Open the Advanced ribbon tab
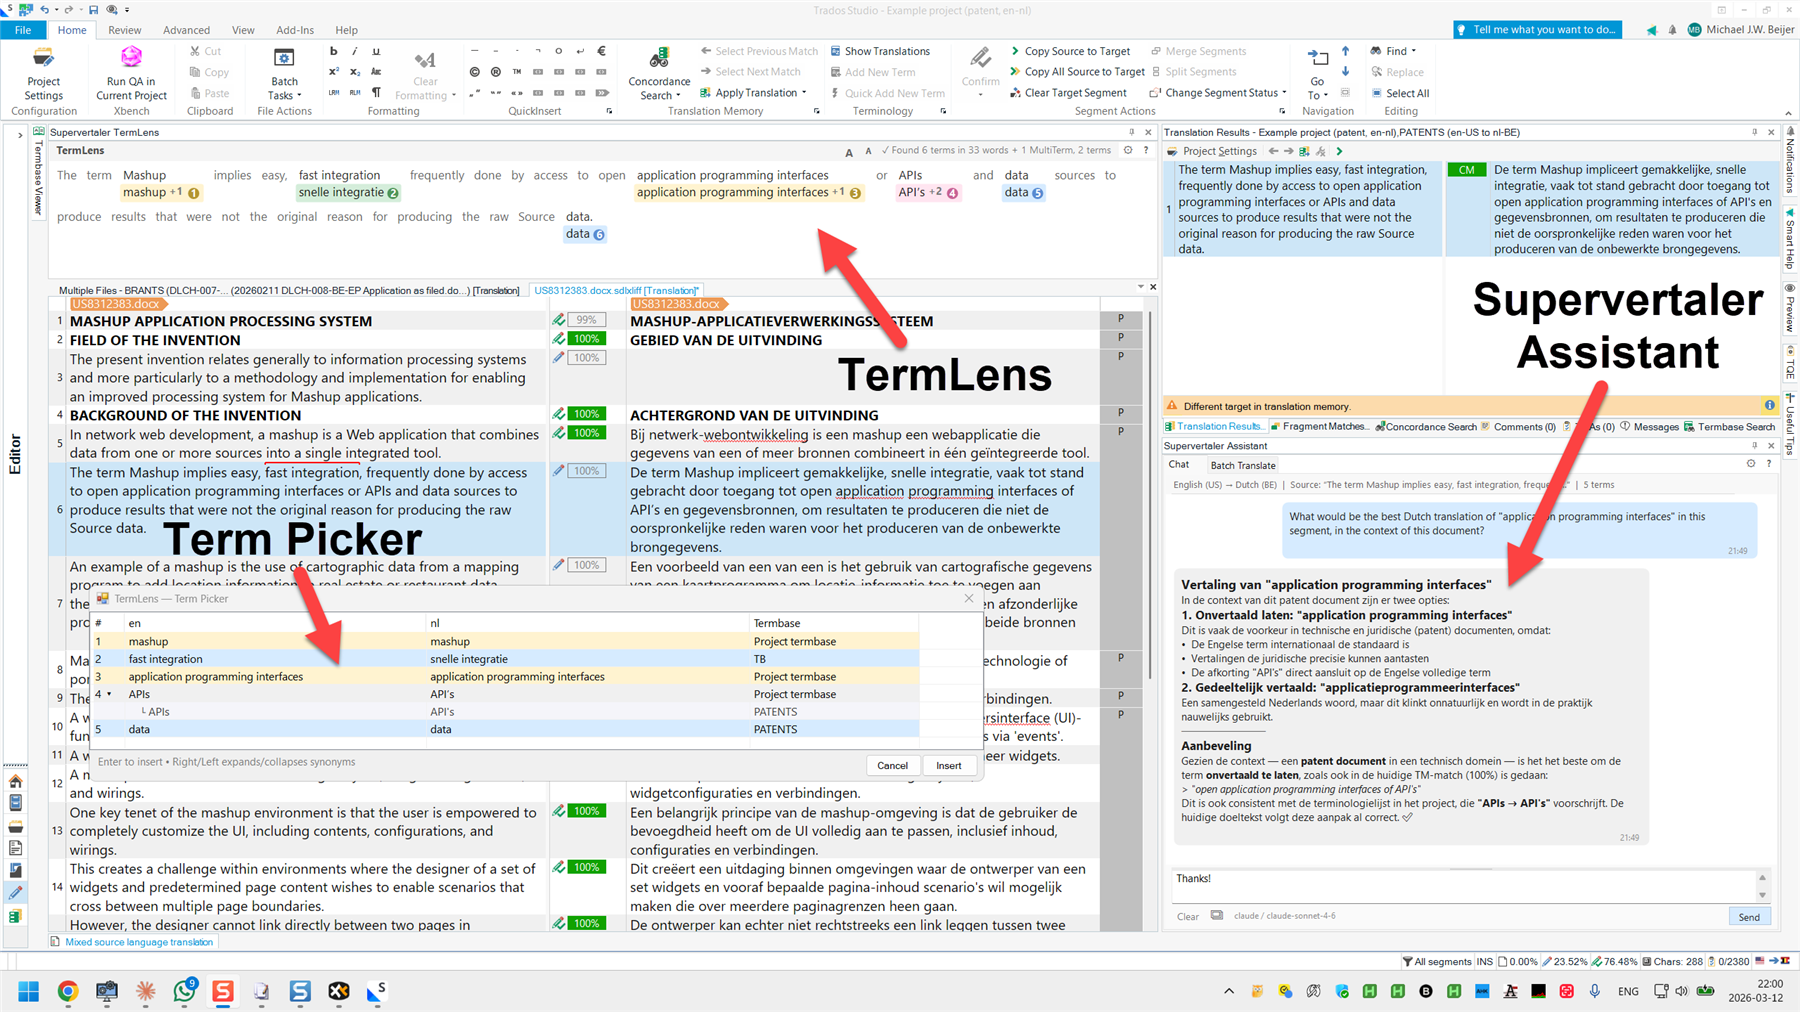 point(186,30)
